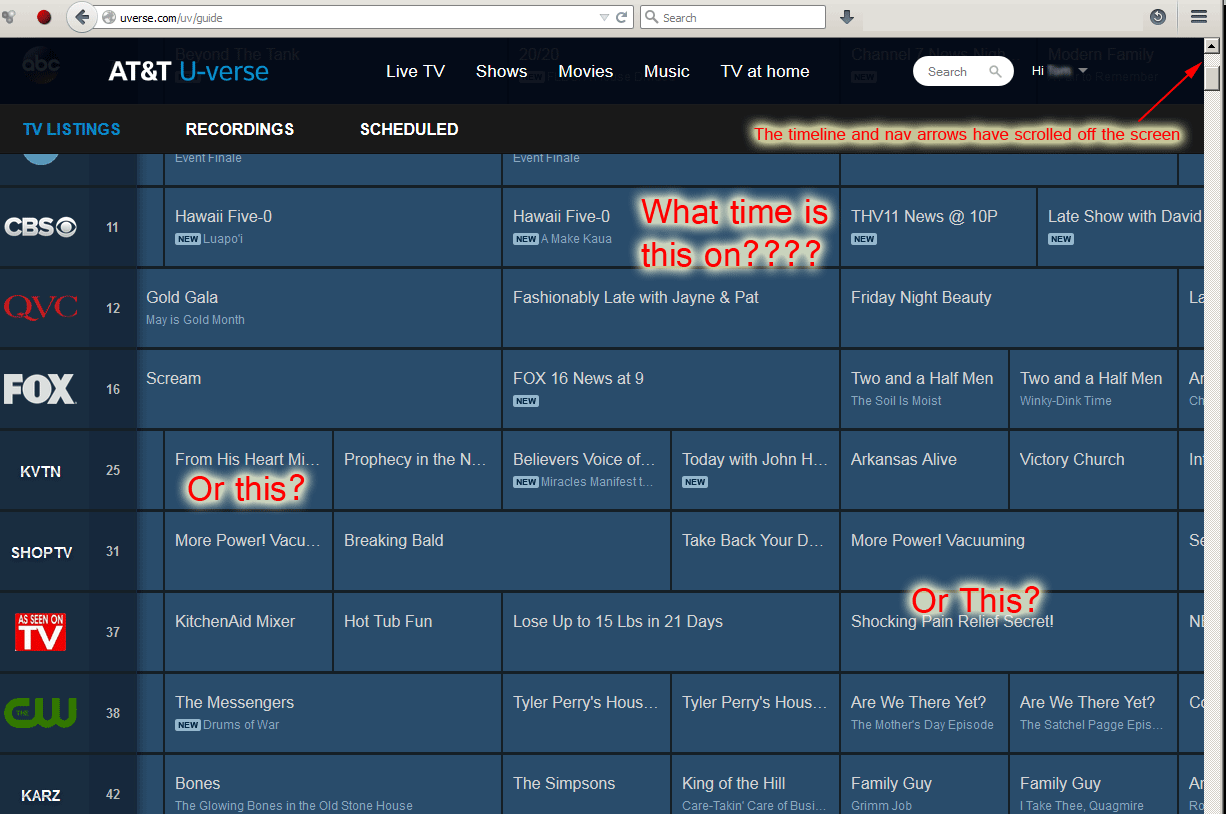The height and width of the screenshot is (814, 1226).
Task: Select the FOX channel logo
Action: tap(40, 389)
